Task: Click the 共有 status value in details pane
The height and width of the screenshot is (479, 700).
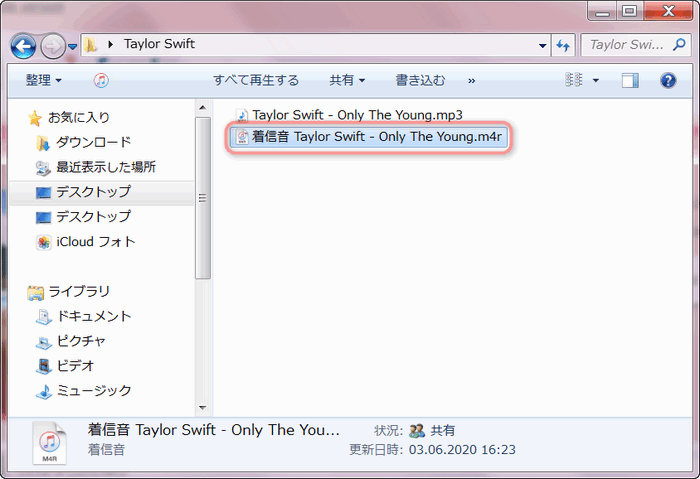Action: coord(442,430)
